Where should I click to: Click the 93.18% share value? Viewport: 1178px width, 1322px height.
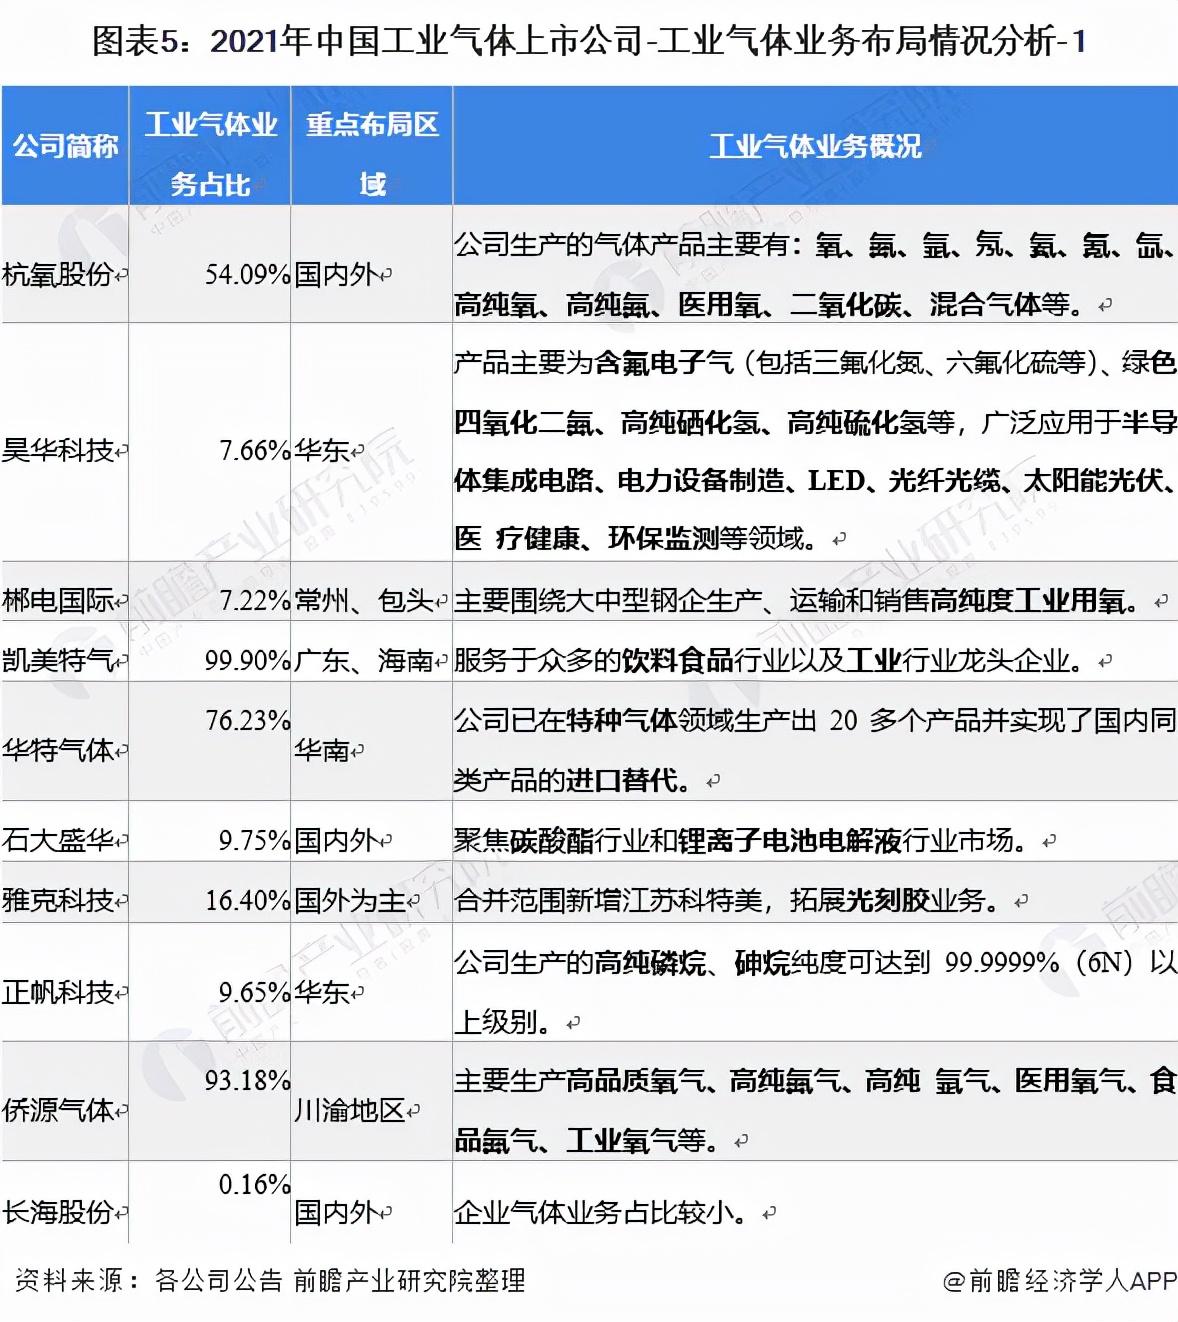coord(247,1080)
